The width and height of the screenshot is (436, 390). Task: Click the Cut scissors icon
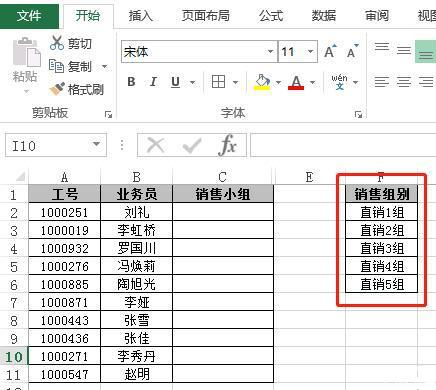click(57, 43)
